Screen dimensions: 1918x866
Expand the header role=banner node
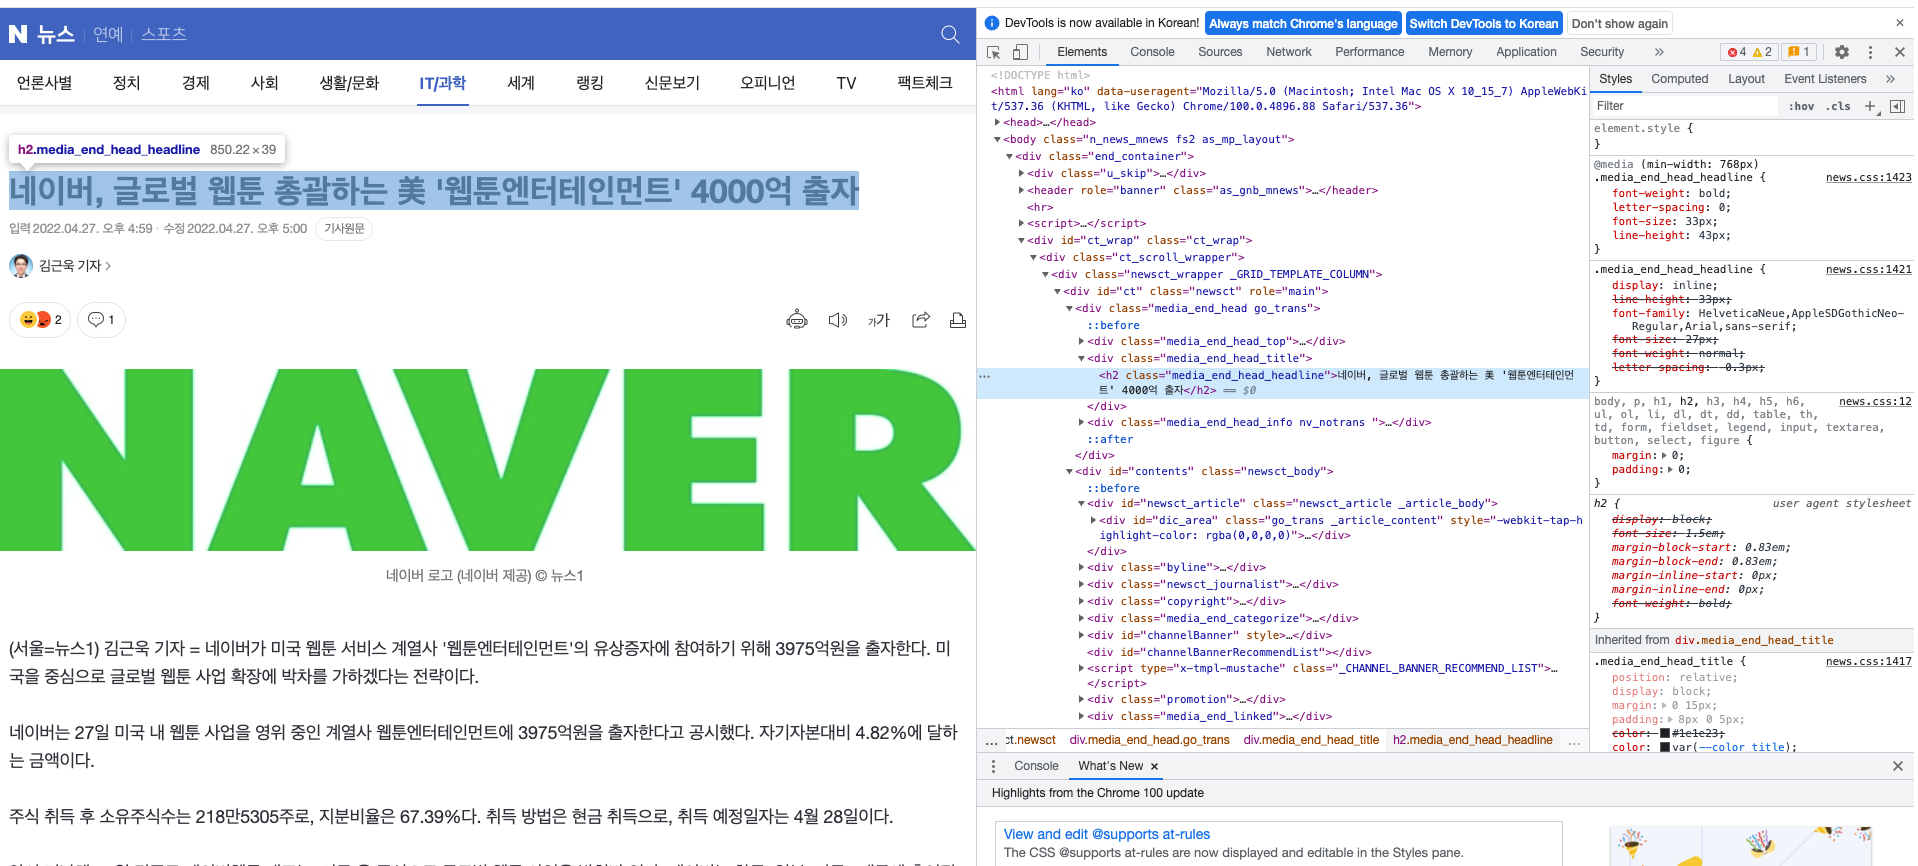1021,190
